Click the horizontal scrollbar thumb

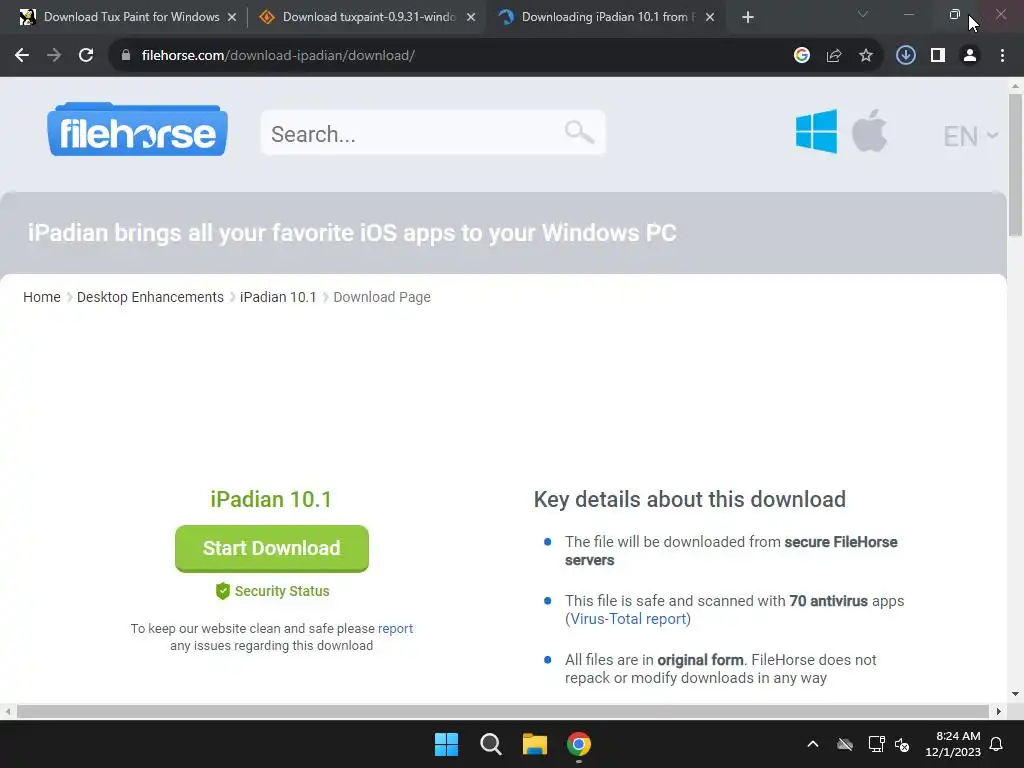click(503, 711)
